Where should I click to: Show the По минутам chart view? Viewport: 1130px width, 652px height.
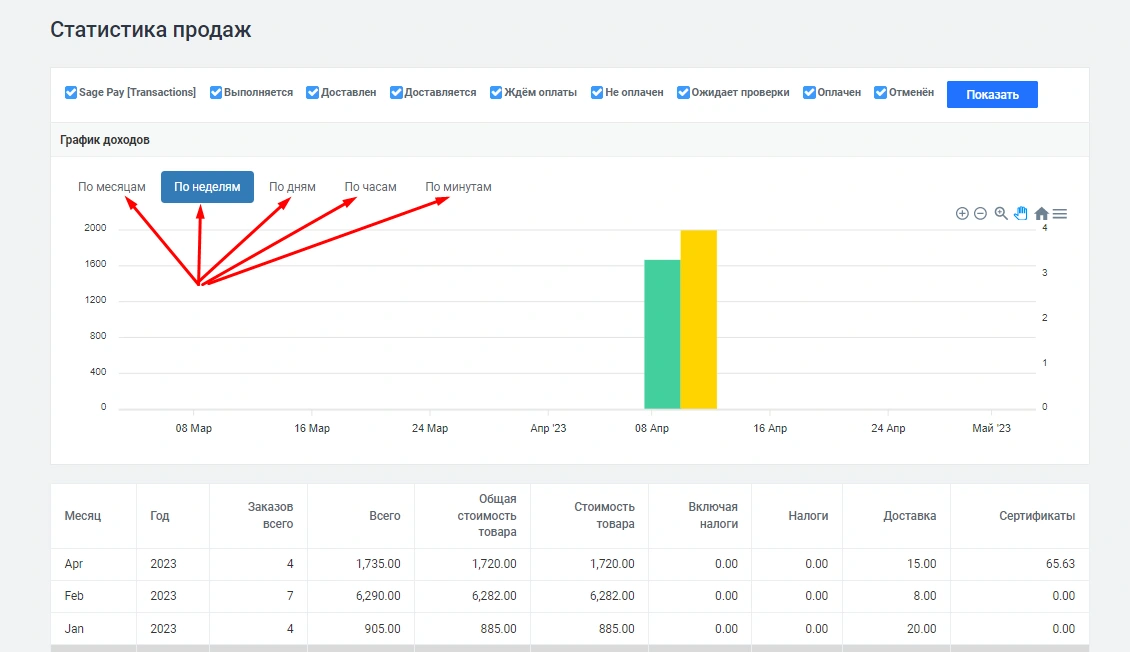pos(458,187)
